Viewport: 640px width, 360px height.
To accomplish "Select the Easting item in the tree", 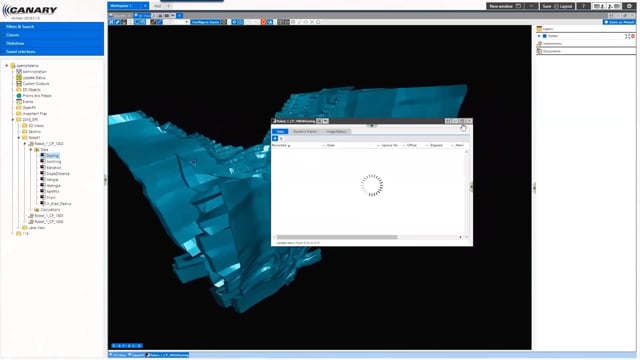I will [x=53, y=156].
